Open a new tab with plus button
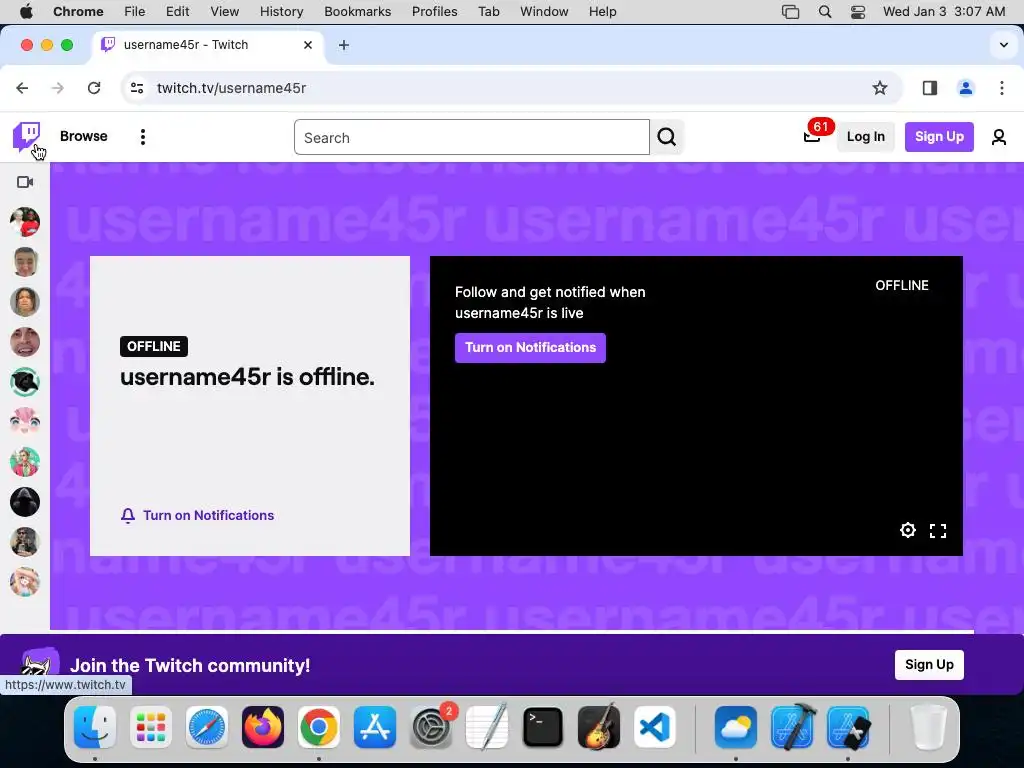Viewport: 1024px width, 768px height. [x=344, y=45]
